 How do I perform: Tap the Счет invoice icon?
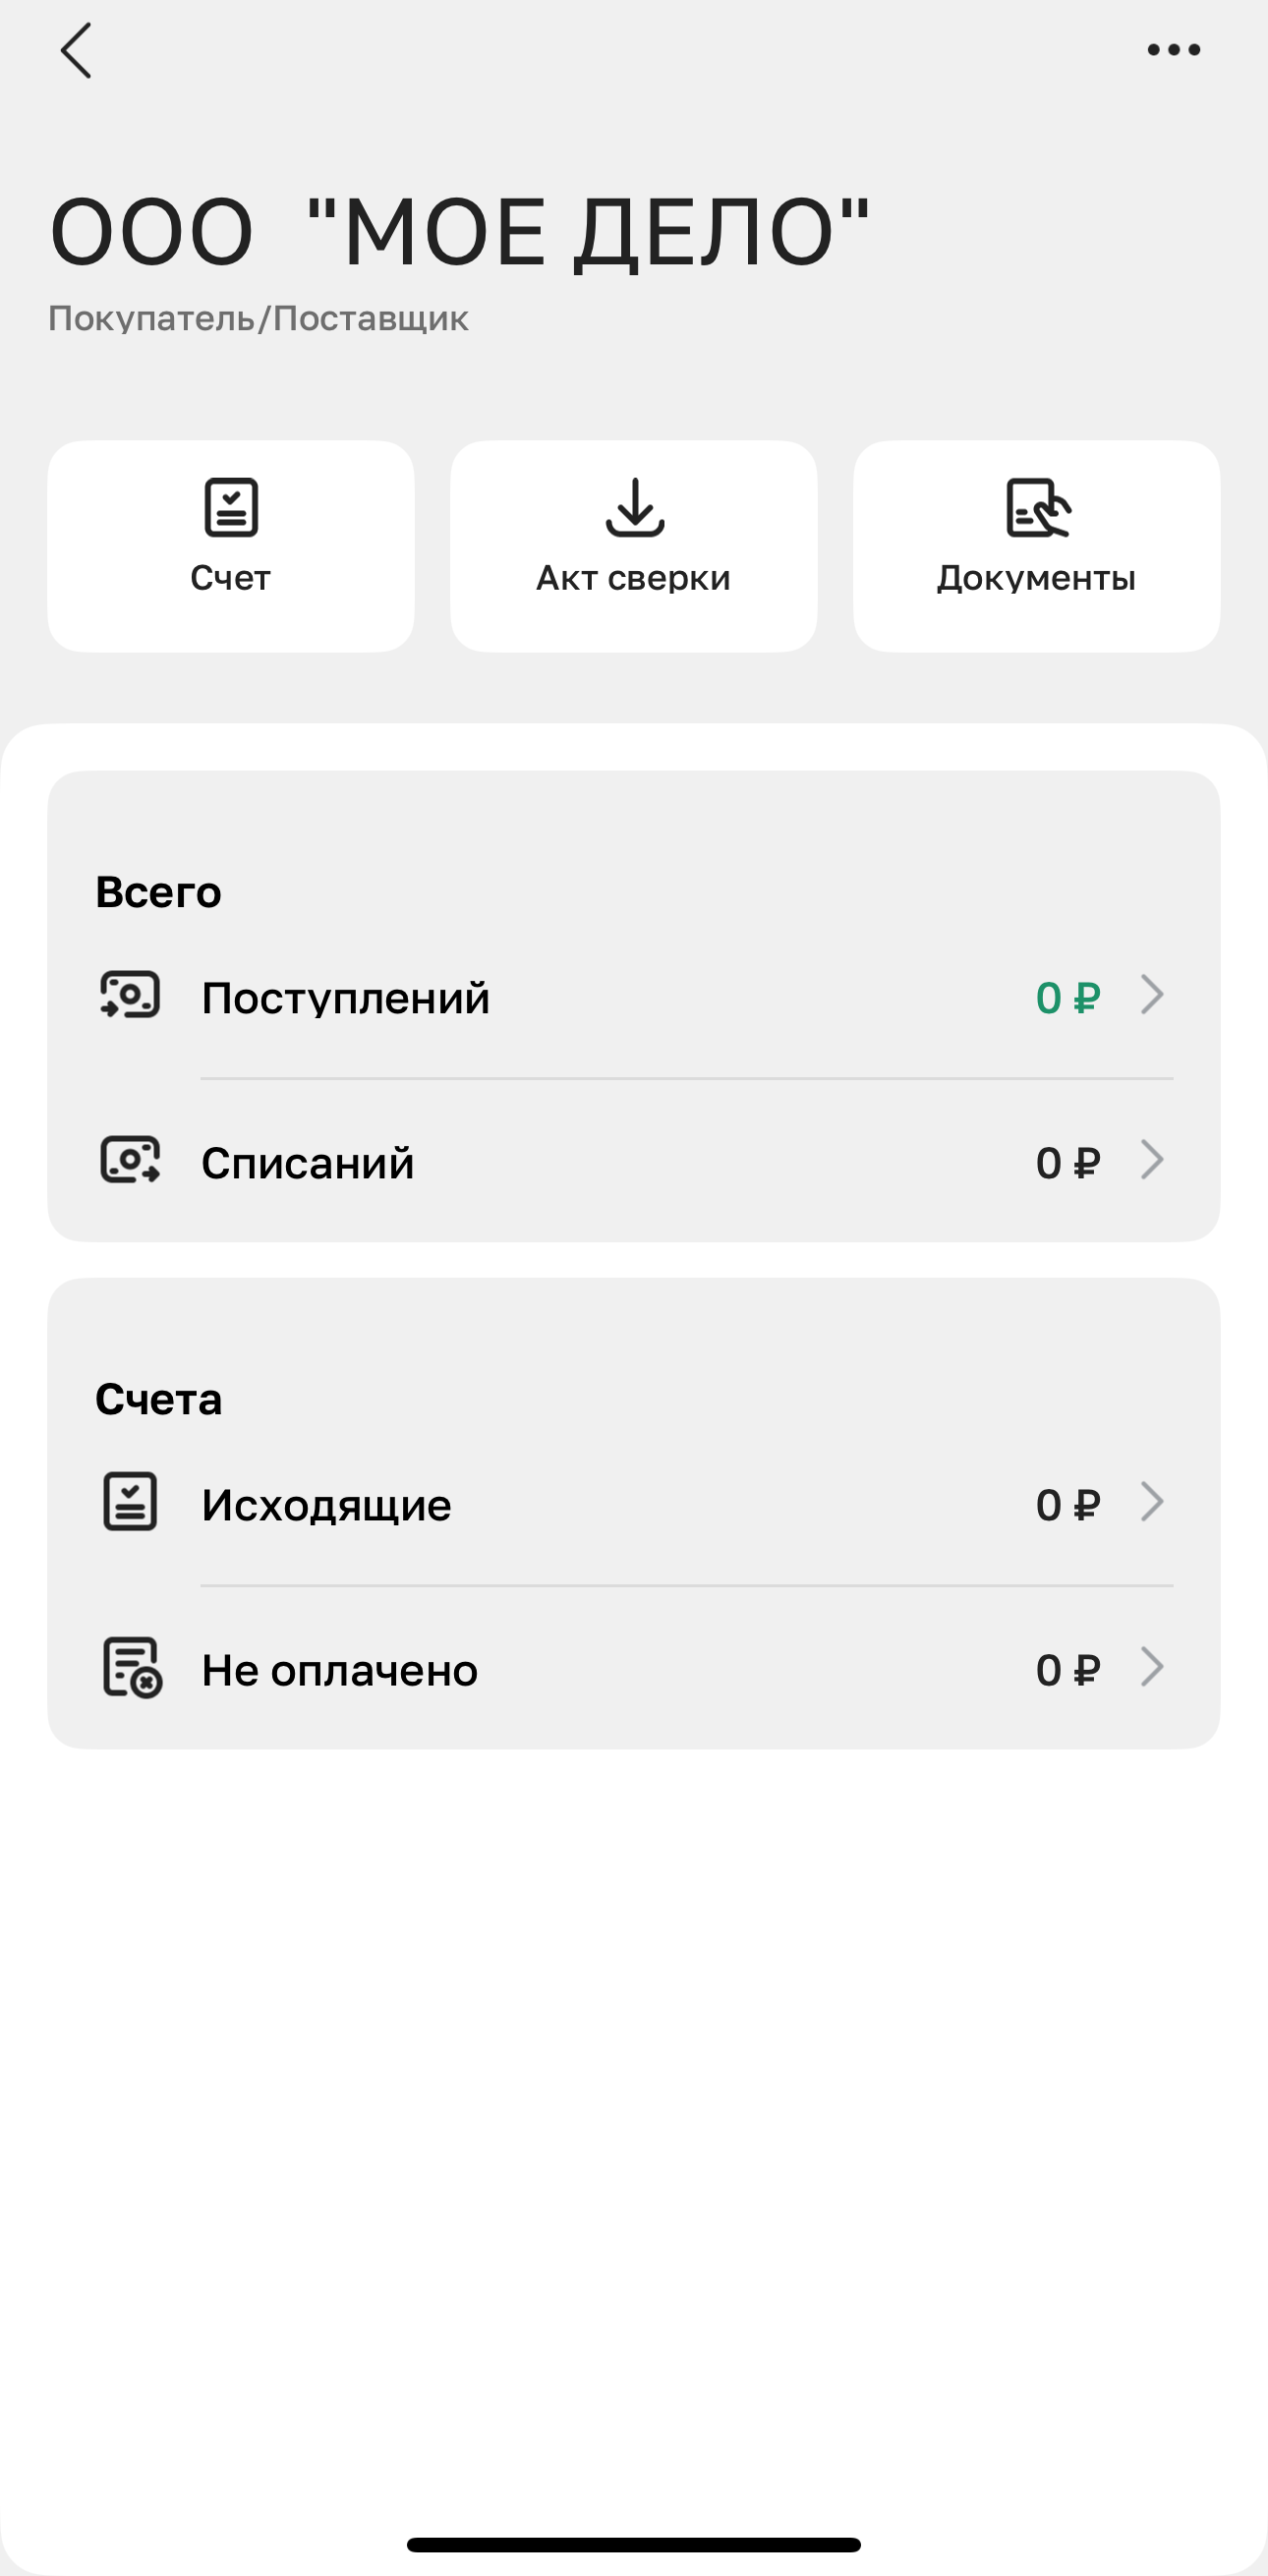click(231, 508)
